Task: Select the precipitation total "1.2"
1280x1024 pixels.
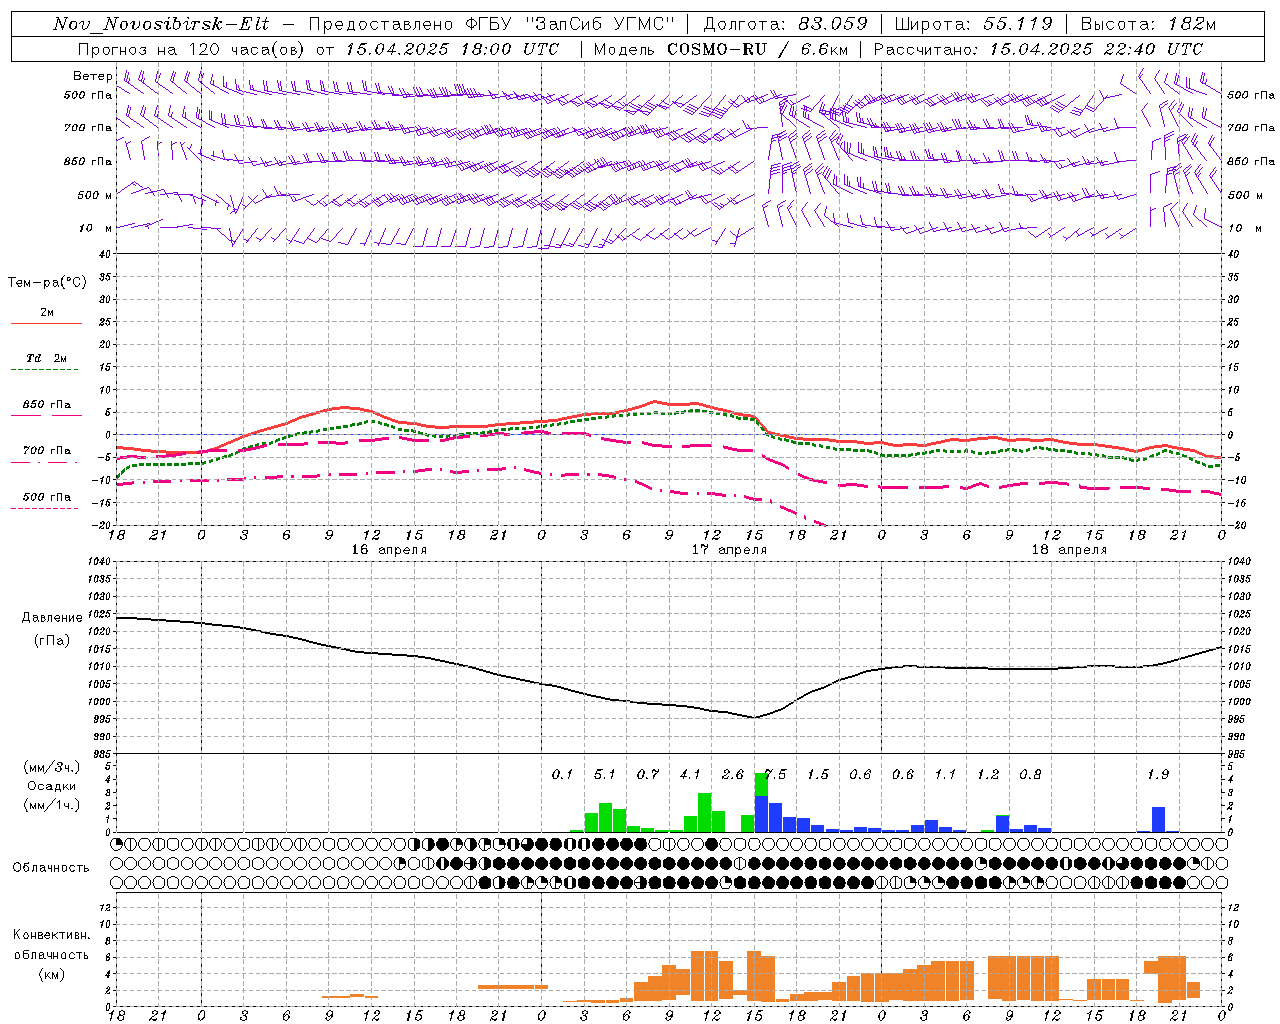Action: coord(988,775)
